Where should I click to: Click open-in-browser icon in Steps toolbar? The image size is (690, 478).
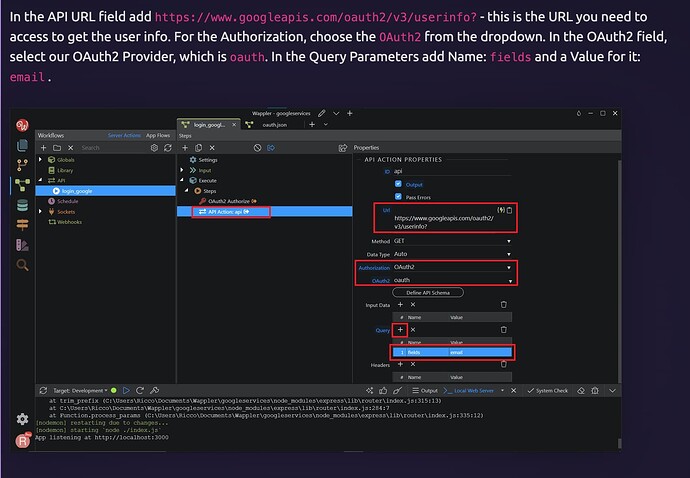pyautogui.click(x=342, y=148)
